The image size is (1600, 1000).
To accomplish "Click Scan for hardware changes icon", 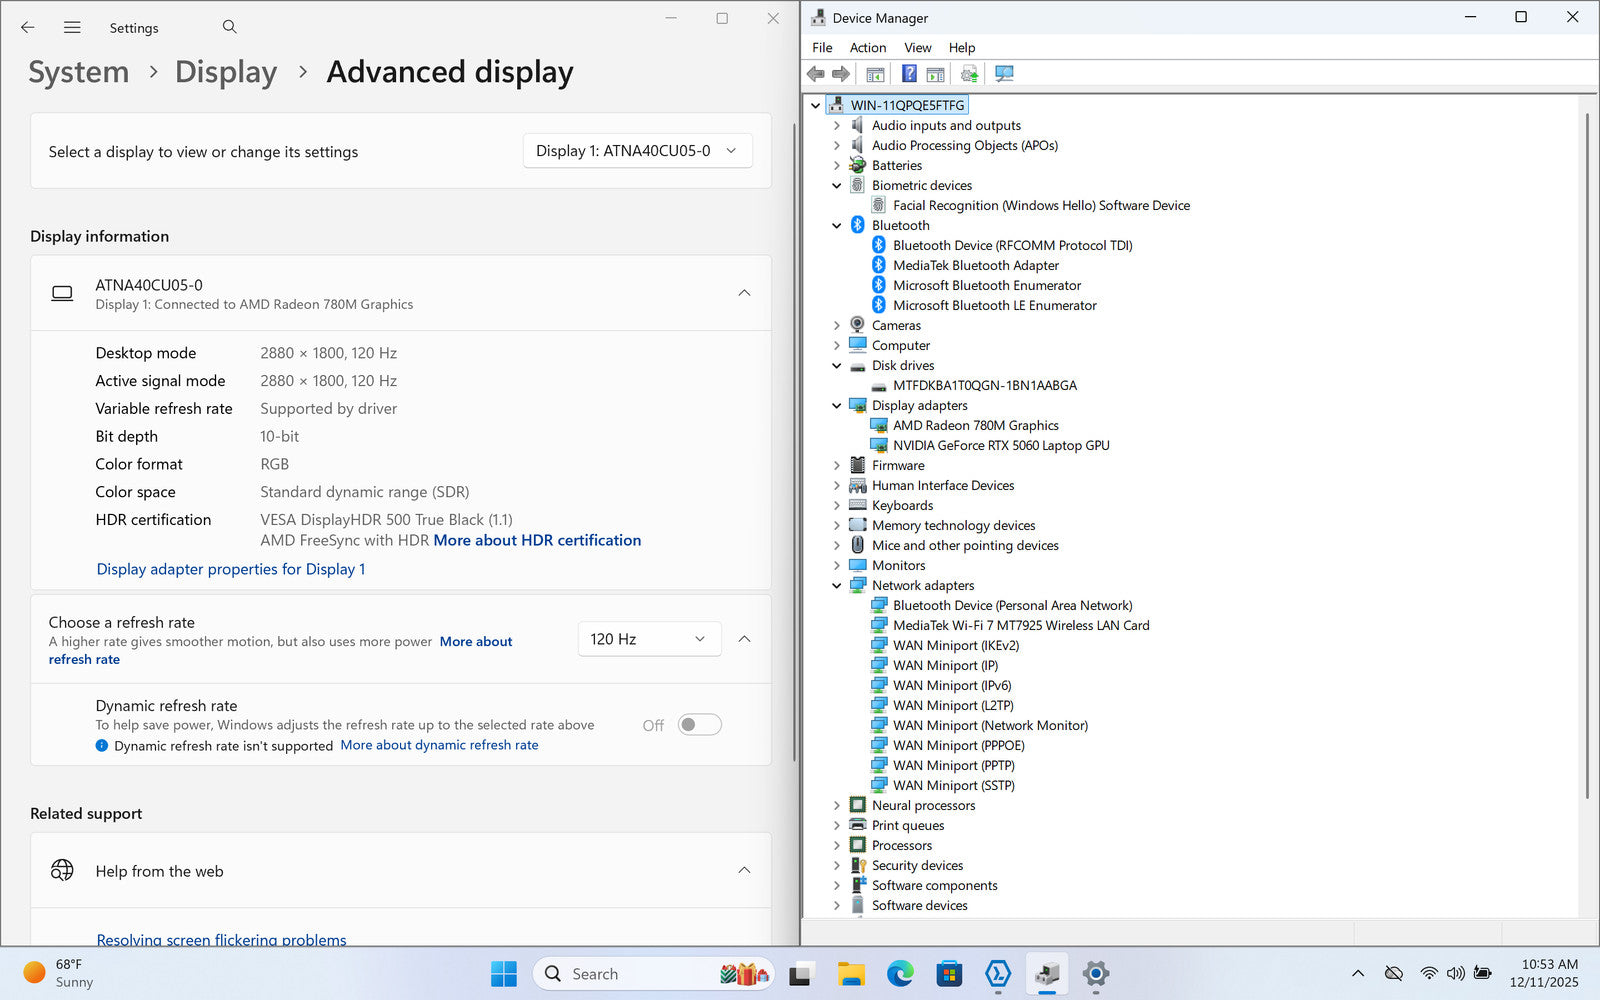I will click(x=1004, y=74).
